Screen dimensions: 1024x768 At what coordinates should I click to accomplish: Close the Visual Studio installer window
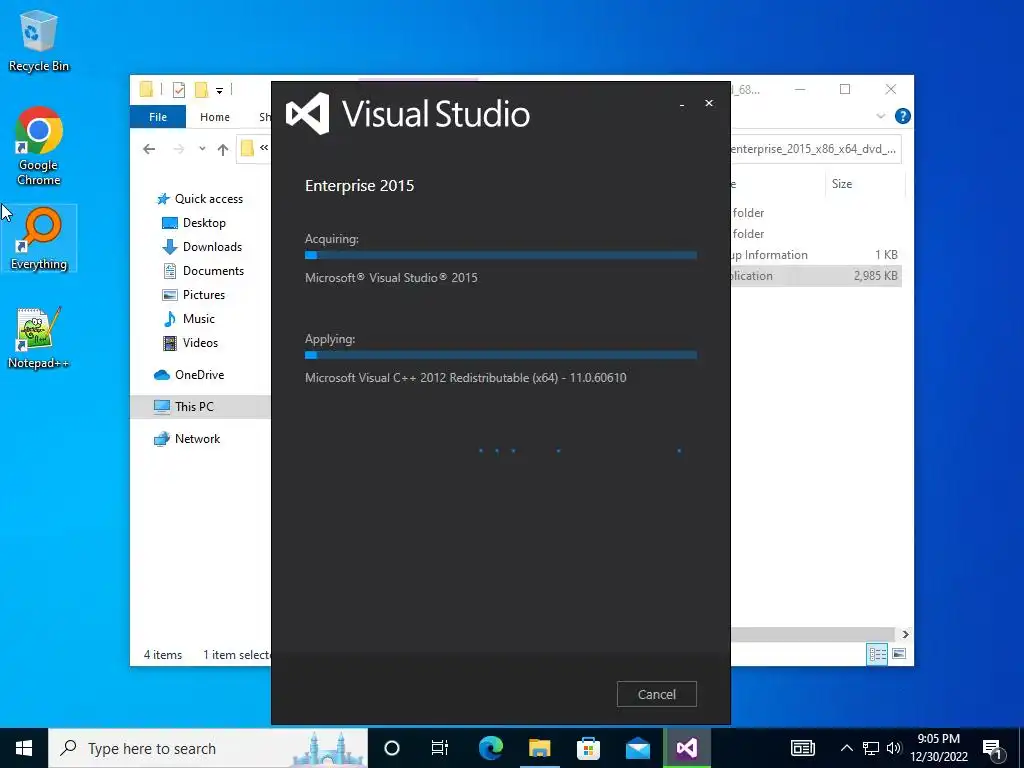tap(709, 103)
